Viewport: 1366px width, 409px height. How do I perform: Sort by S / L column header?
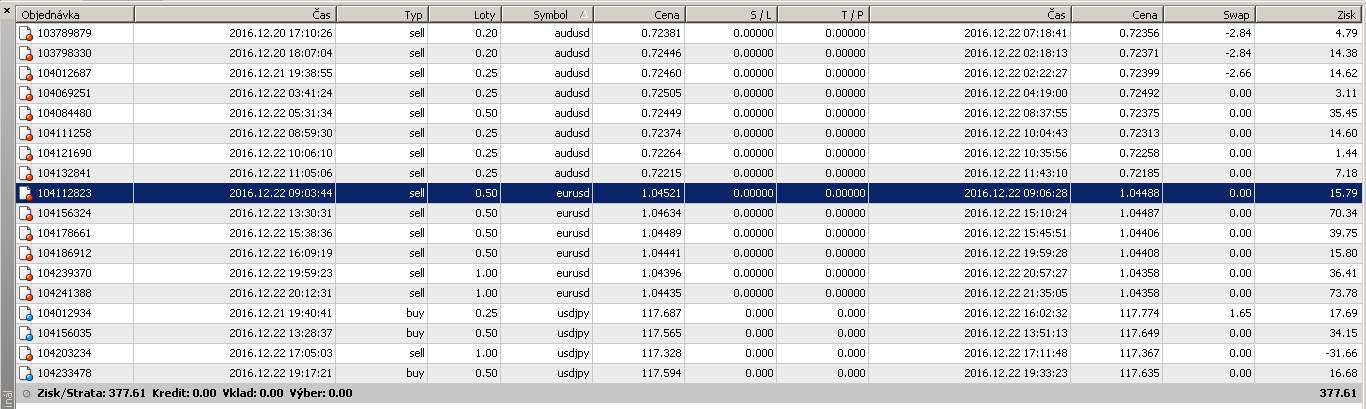point(731,15)
